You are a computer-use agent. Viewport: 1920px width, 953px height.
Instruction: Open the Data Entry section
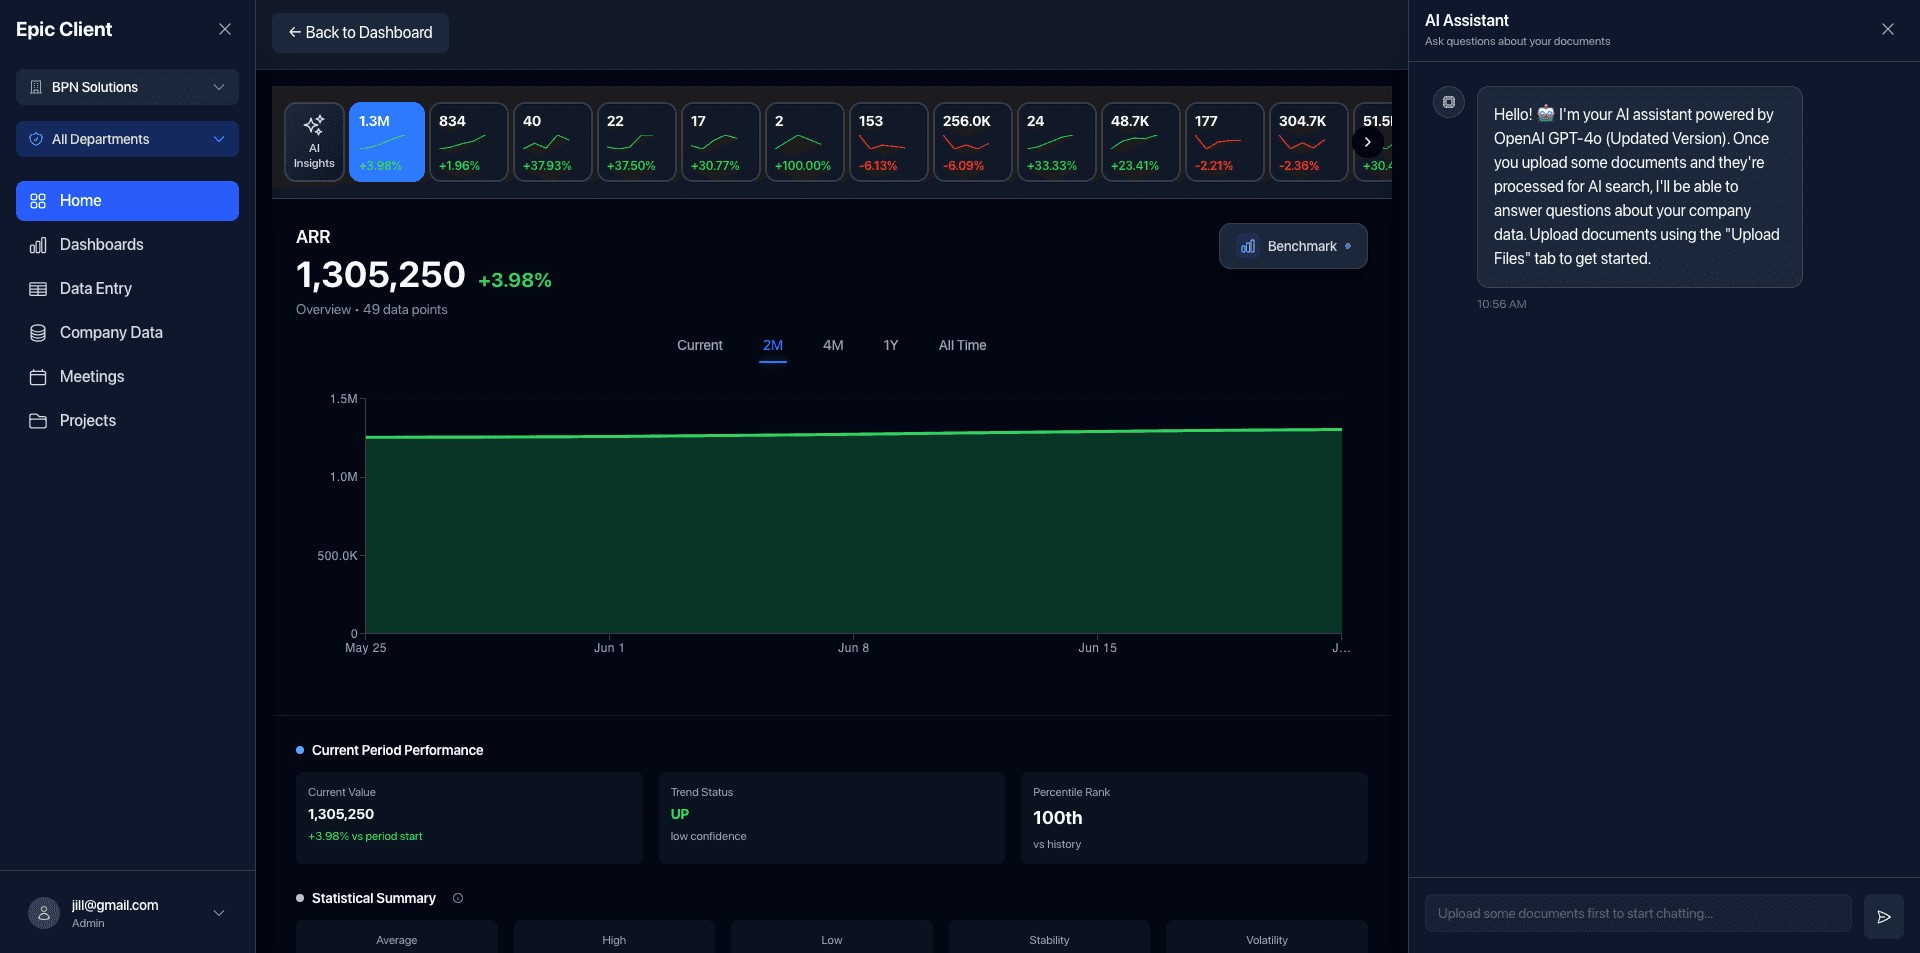point(127,288)
